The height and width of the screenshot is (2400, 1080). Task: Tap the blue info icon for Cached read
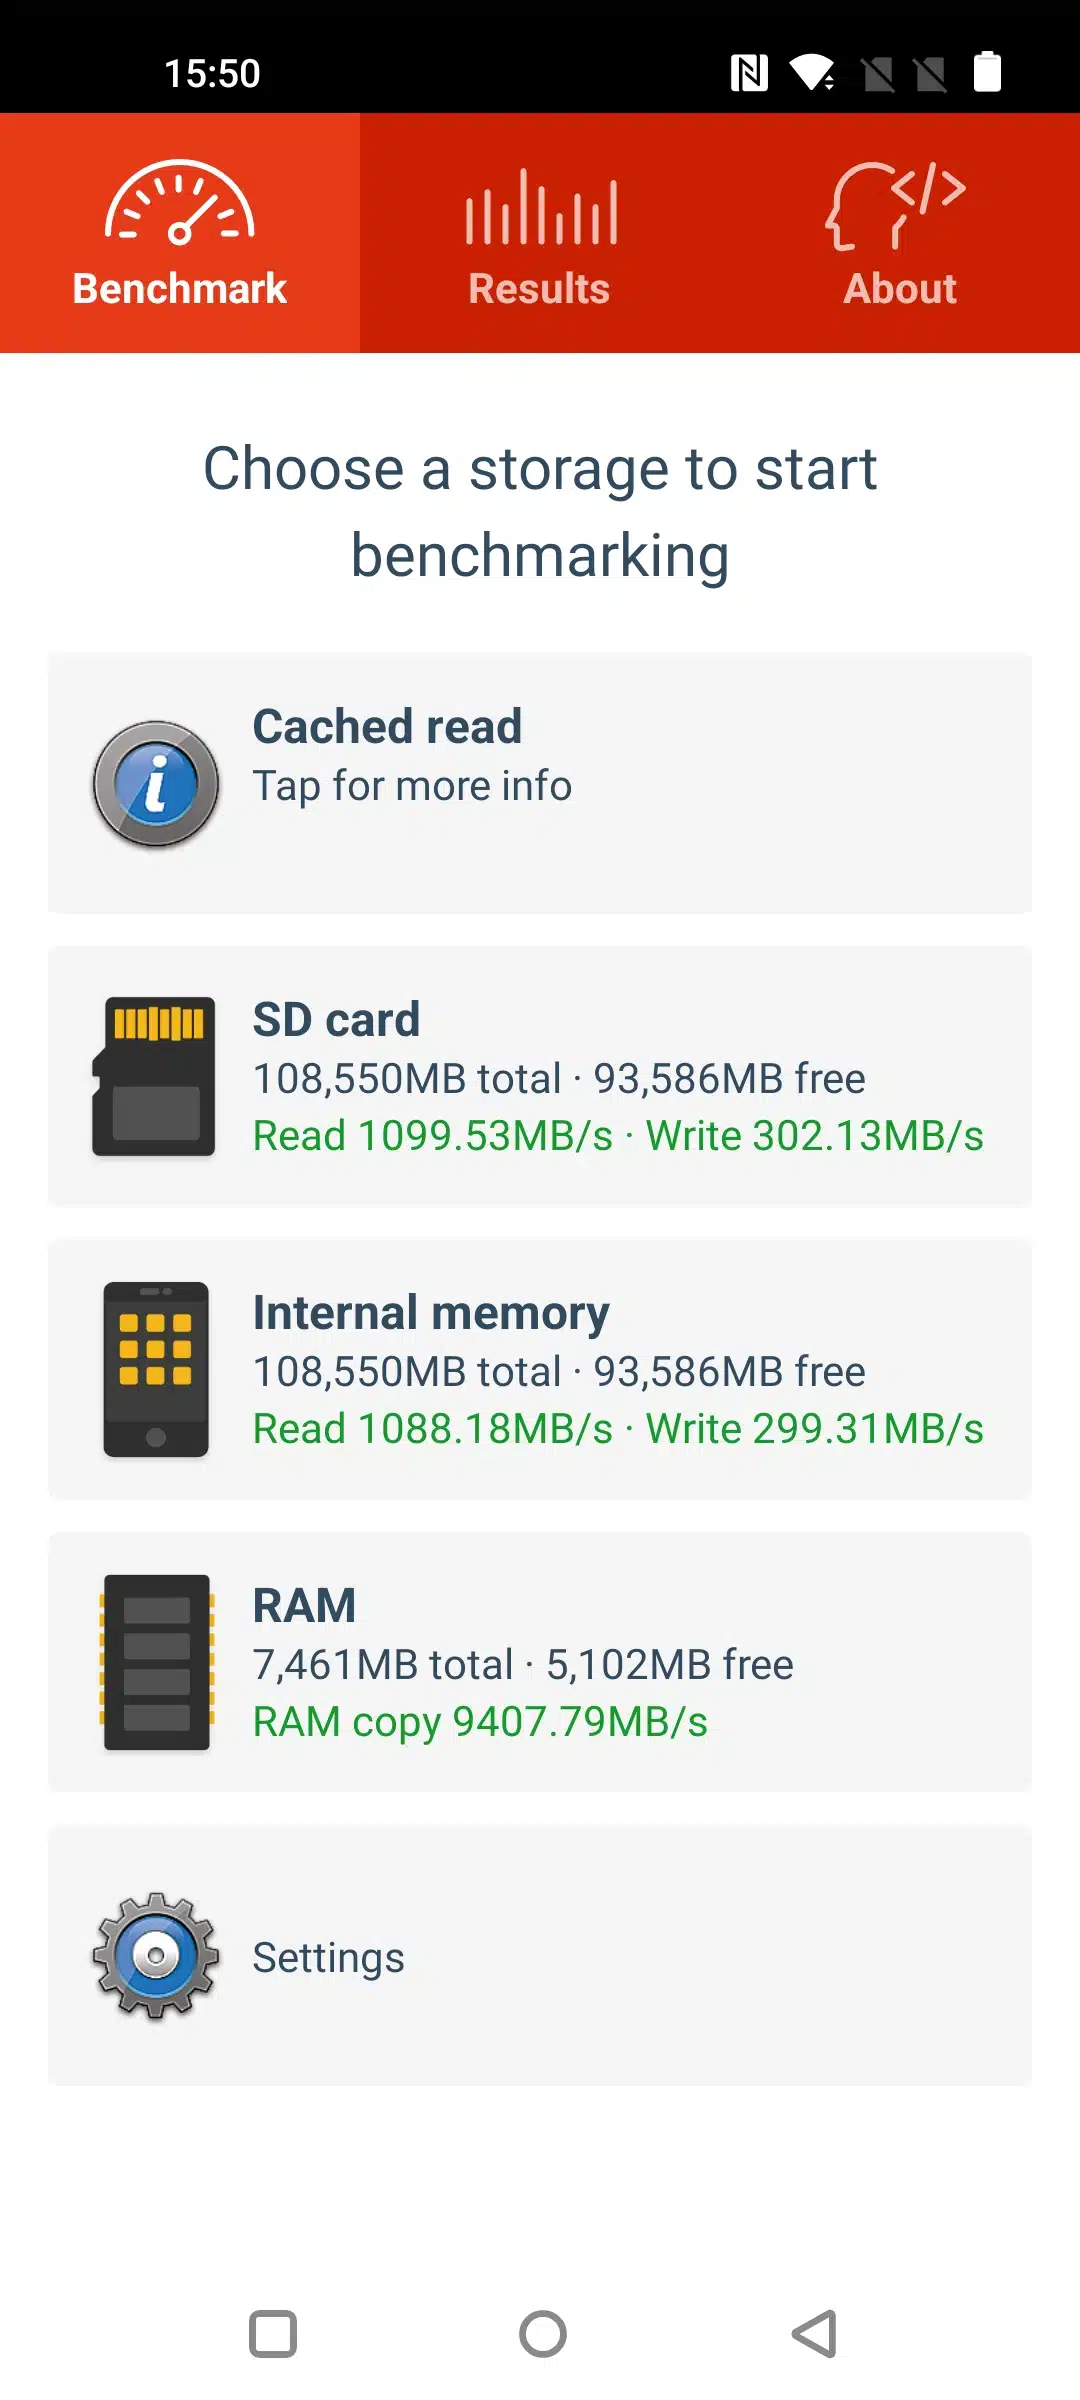tap(156, 784)
